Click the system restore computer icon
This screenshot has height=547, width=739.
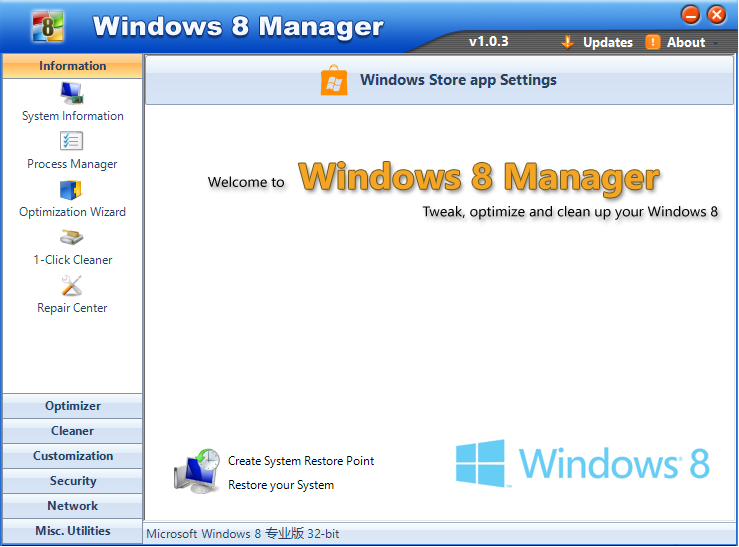197,471
